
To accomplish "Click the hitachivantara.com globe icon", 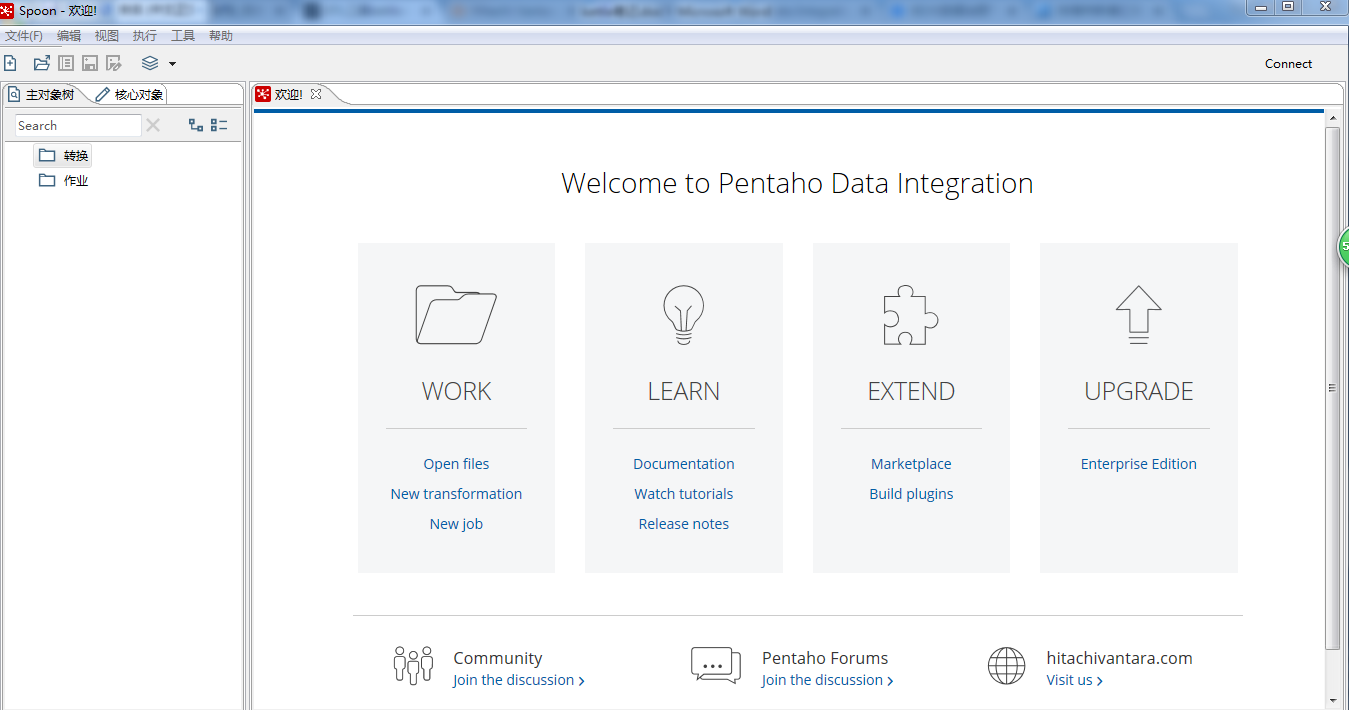I will 1006,665.
